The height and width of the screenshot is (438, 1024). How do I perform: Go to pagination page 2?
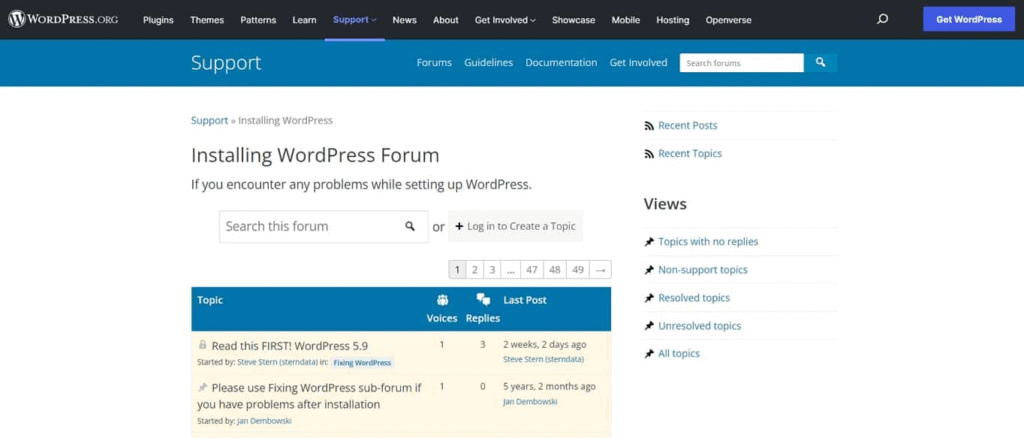click(x=475, y=270)
